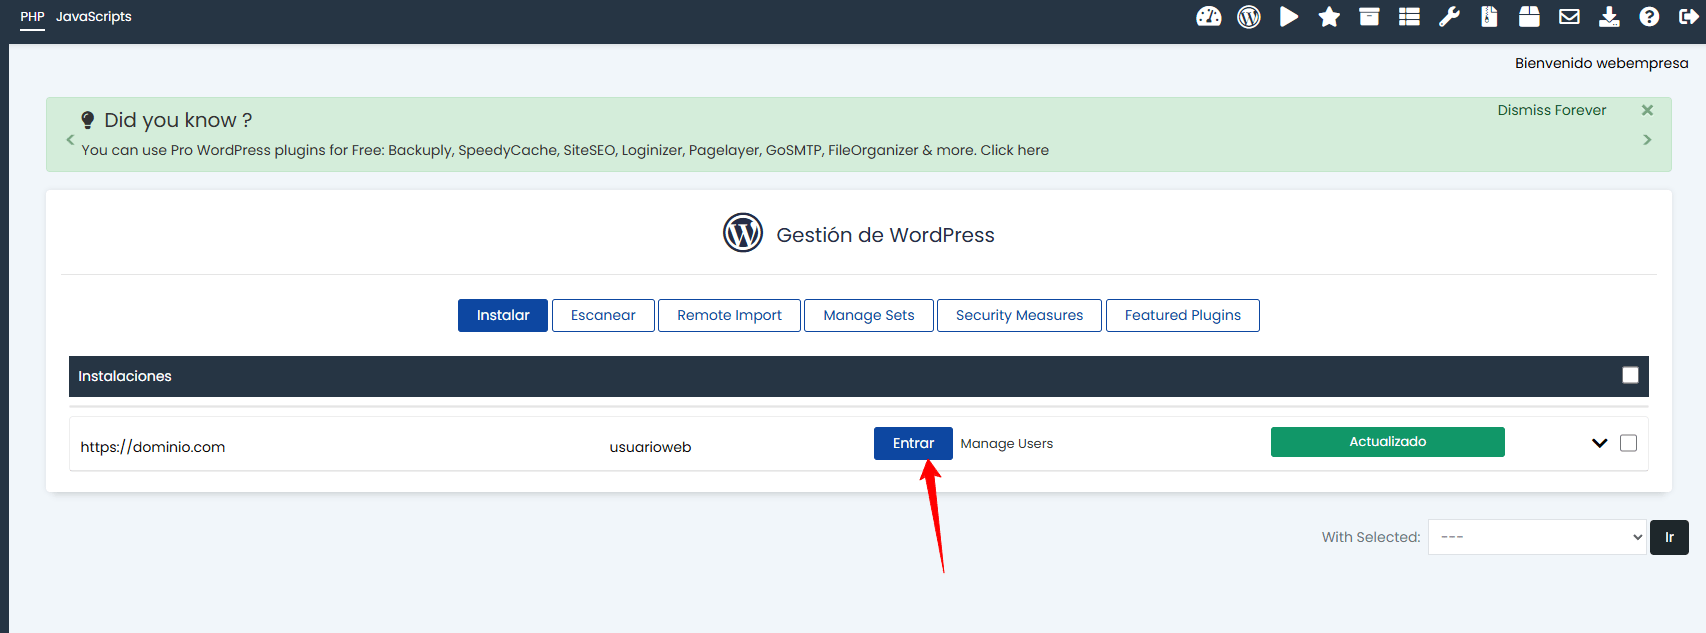Tick the select-all checkbox in Instalaciones header
Screen dimensions: 1706x633
coord(1630,375)
